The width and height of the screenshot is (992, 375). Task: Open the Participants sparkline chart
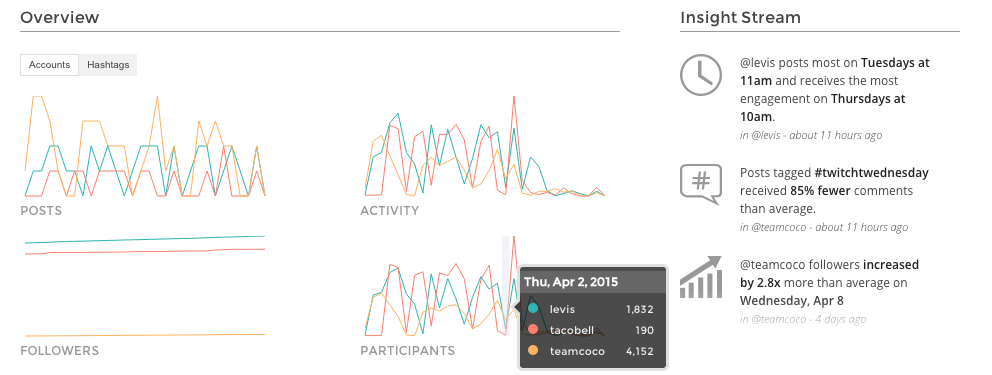437,286
